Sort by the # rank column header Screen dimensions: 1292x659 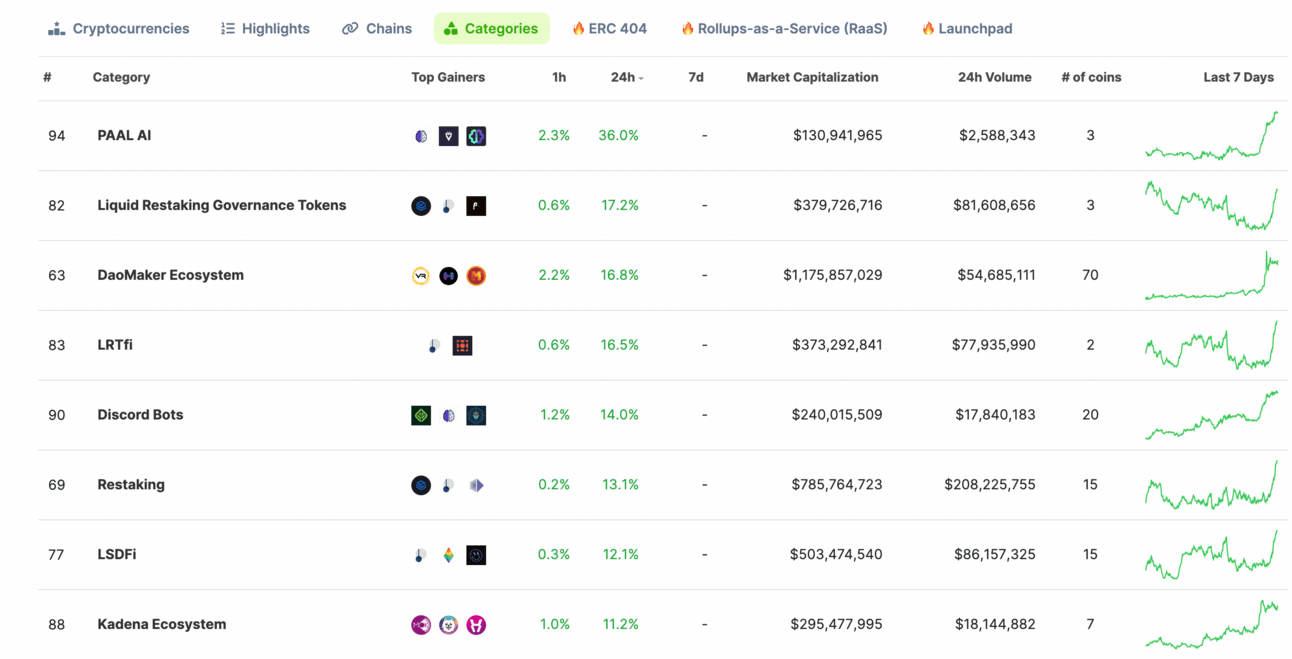[x=47, y=77]
